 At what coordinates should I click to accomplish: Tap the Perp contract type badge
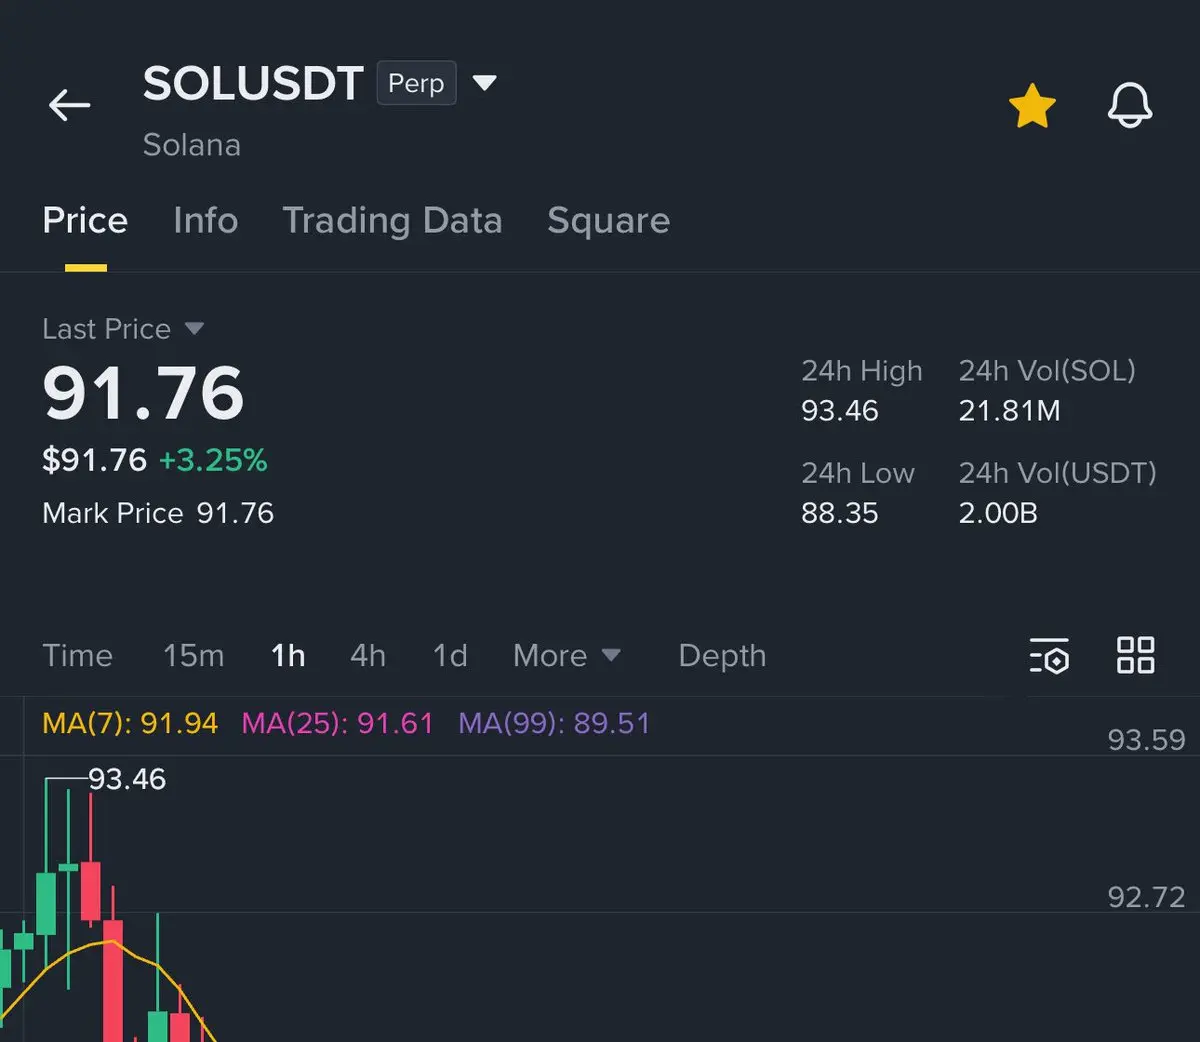(416, 83)
